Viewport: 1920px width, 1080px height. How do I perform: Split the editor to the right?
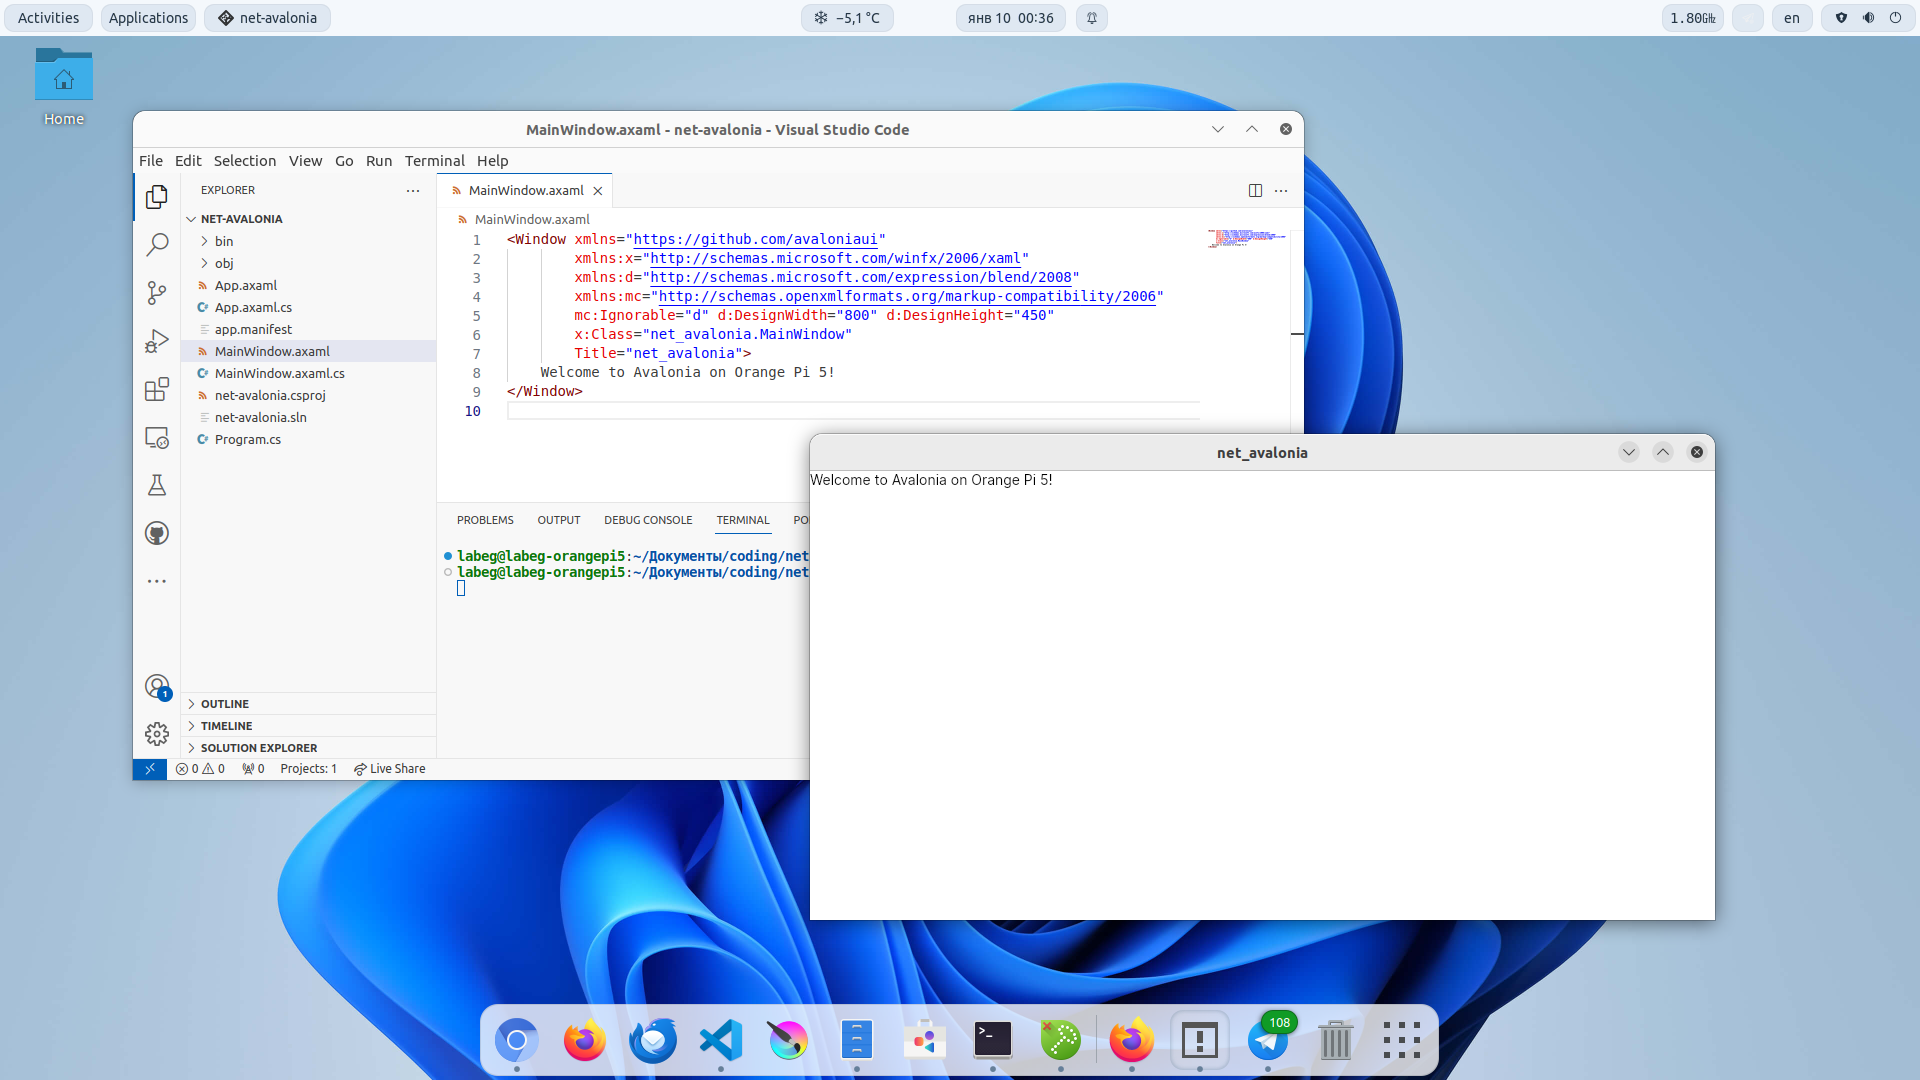1255,190
